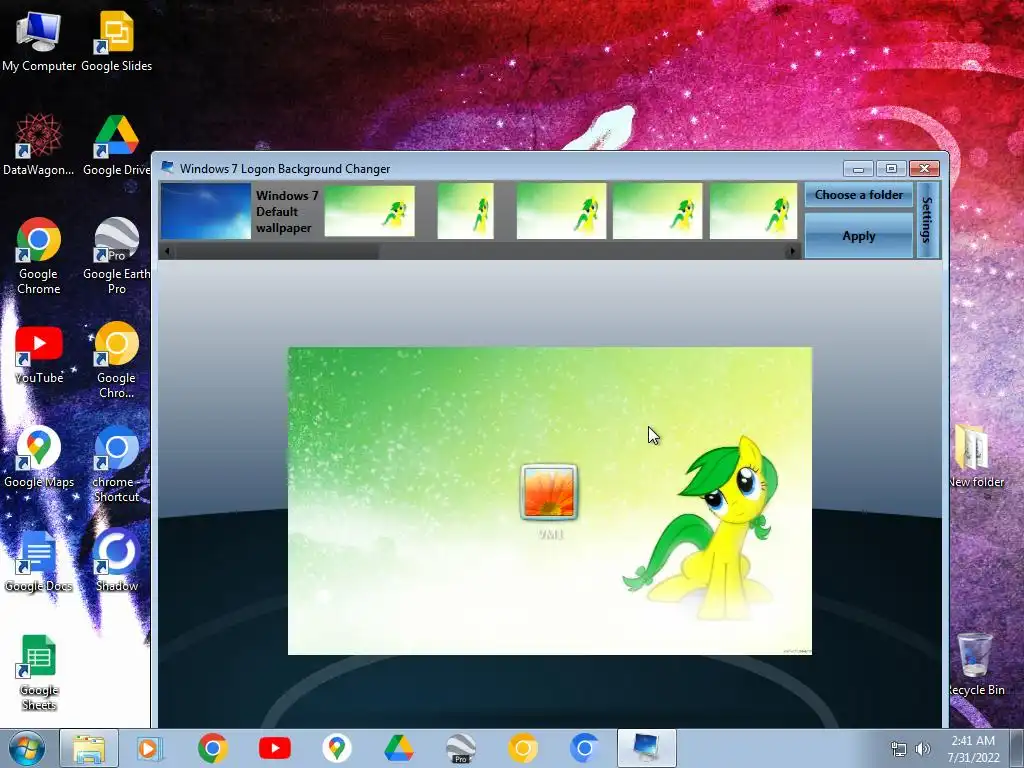
Task: Open Google Maps desktop shortcut
Action: click(x=39, y=457)
